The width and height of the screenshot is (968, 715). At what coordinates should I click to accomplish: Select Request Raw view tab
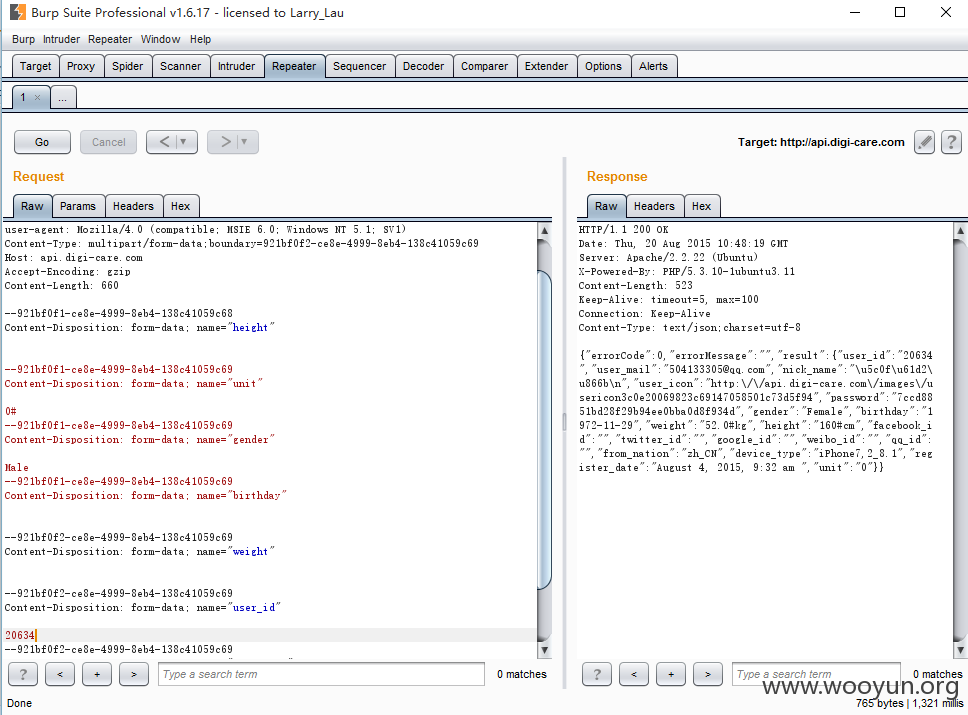pos(32,206)
